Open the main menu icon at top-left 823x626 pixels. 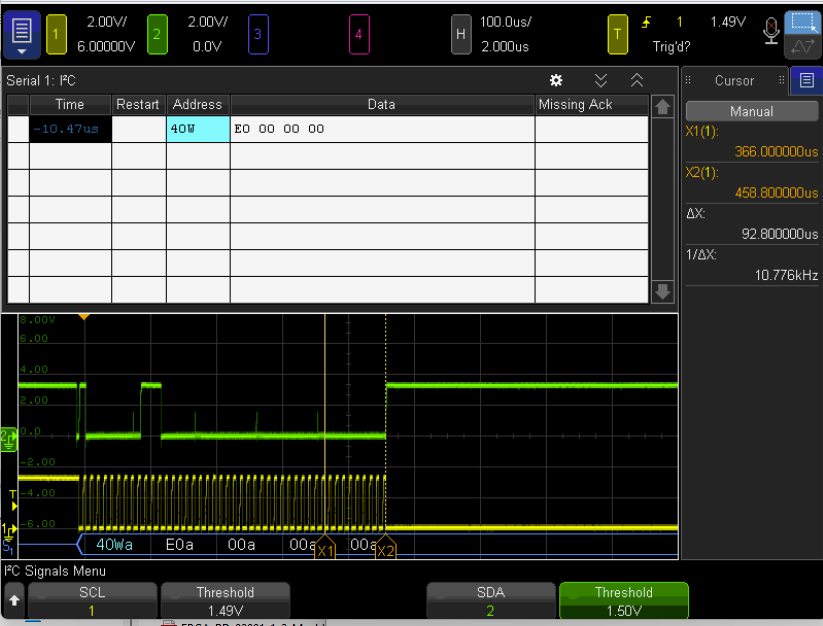click(x=23, y=34)
